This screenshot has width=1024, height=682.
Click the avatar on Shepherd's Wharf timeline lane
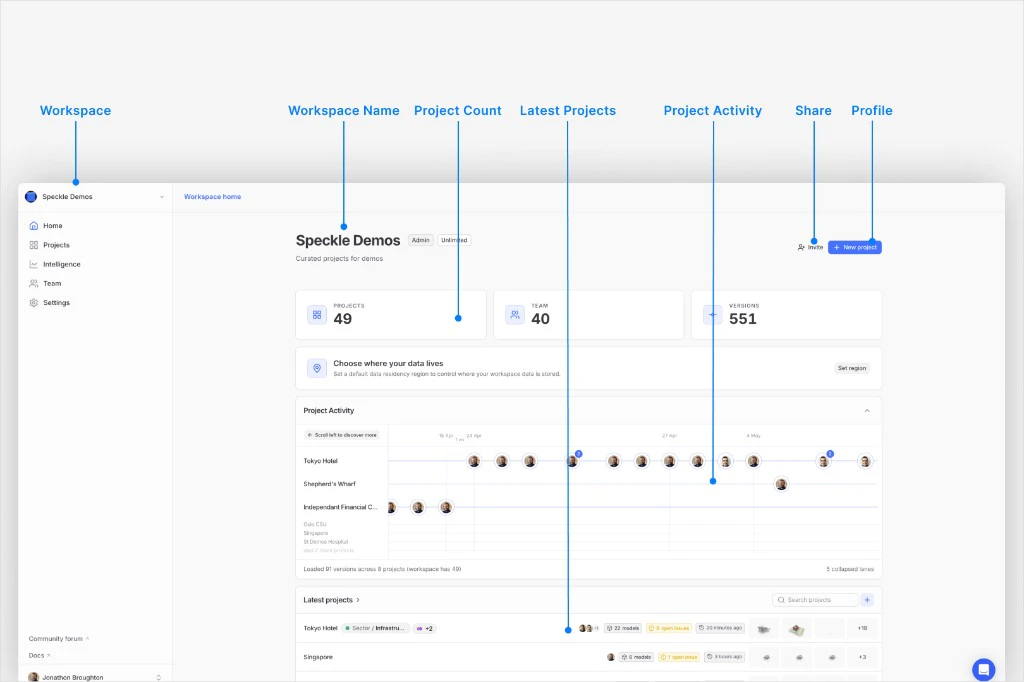781,484
